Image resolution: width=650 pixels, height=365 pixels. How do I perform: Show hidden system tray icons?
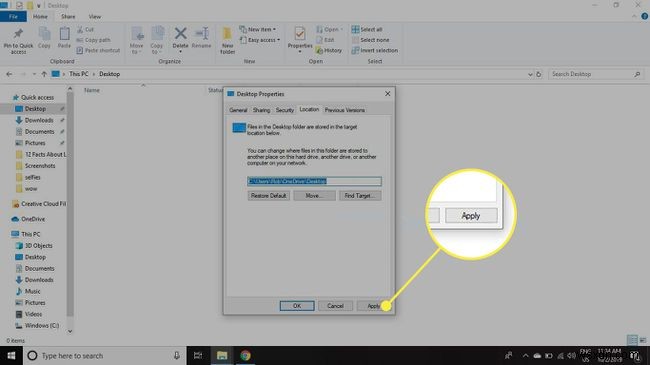point(525,355)
